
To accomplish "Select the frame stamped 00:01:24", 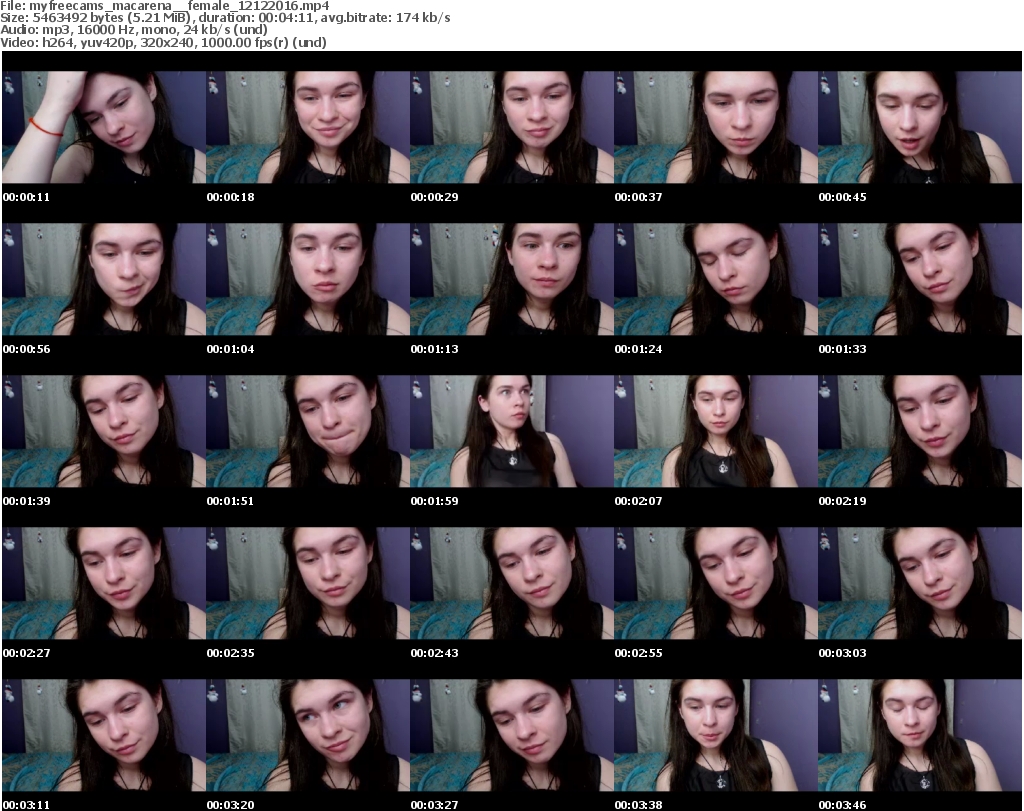I will [x=716, y=279].
